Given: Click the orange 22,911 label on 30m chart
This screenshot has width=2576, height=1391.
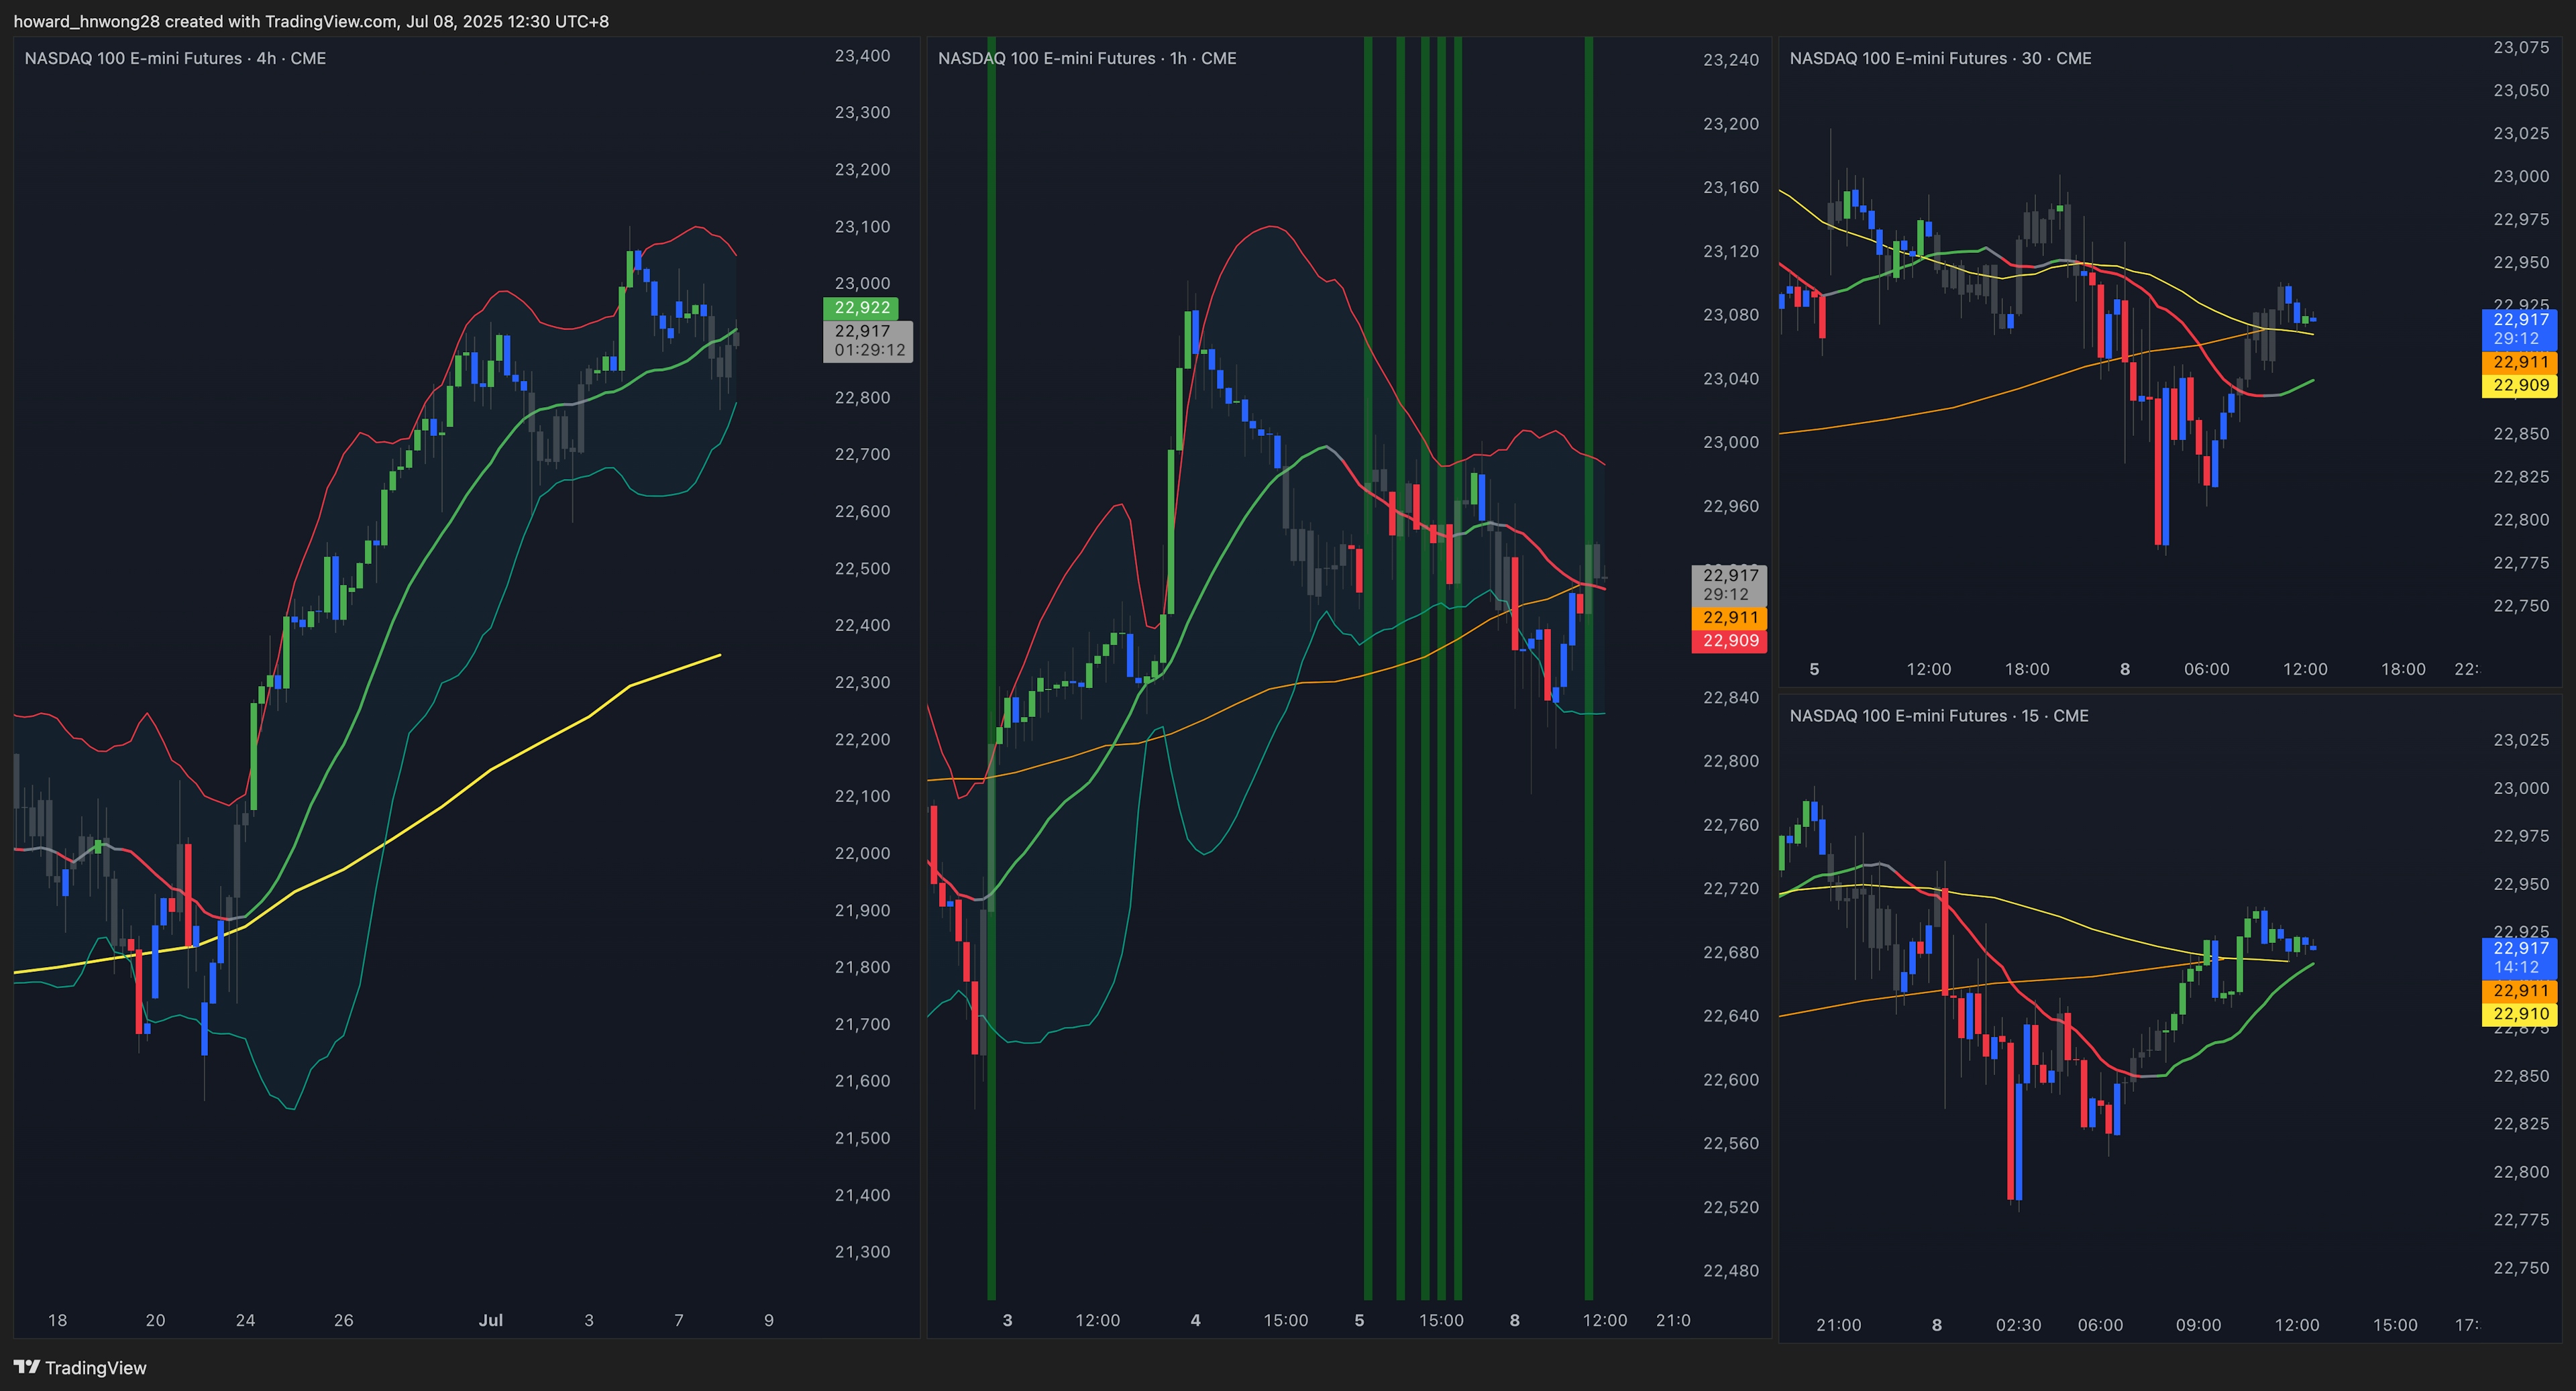Looking at the screenshot, I should [x=2520, y=362].
